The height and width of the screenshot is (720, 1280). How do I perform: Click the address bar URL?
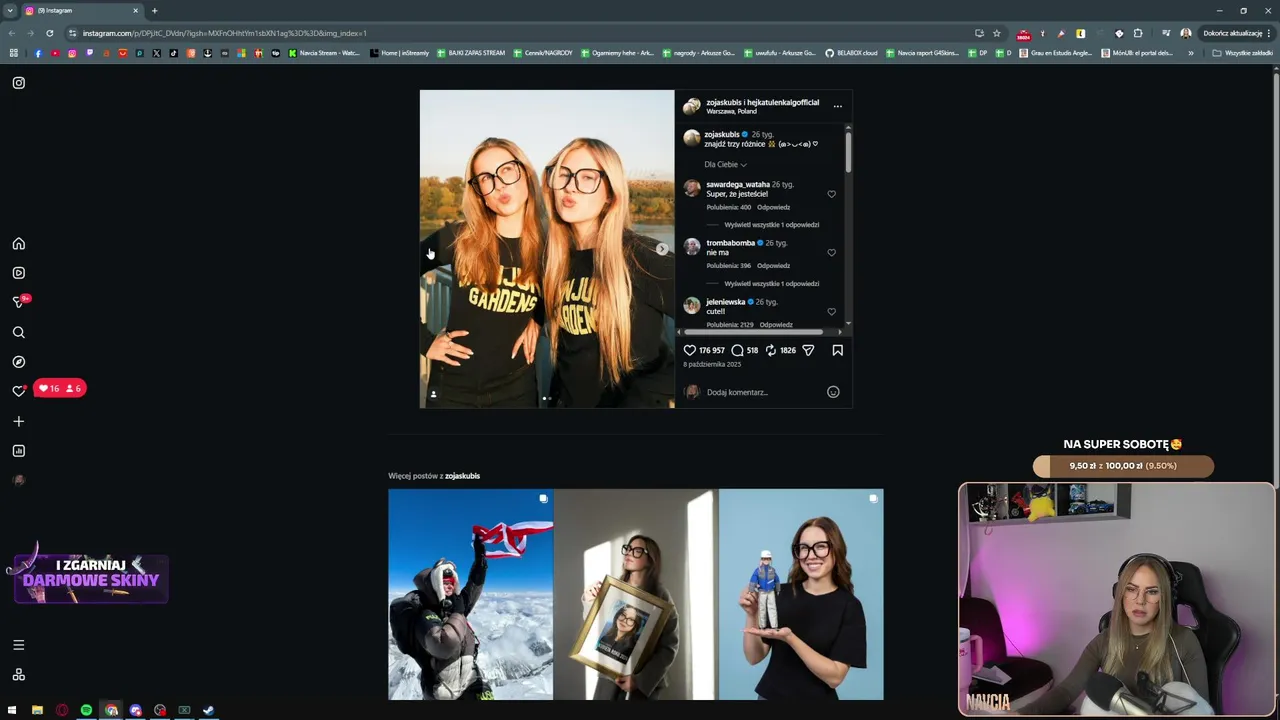click(x=224, y=33)
